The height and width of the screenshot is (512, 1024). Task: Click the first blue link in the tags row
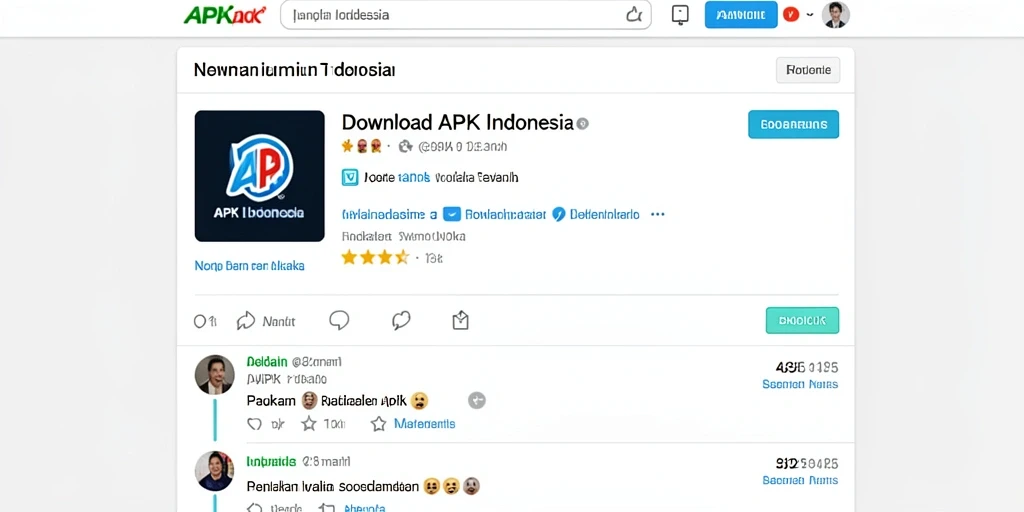(x=389, y=214)
